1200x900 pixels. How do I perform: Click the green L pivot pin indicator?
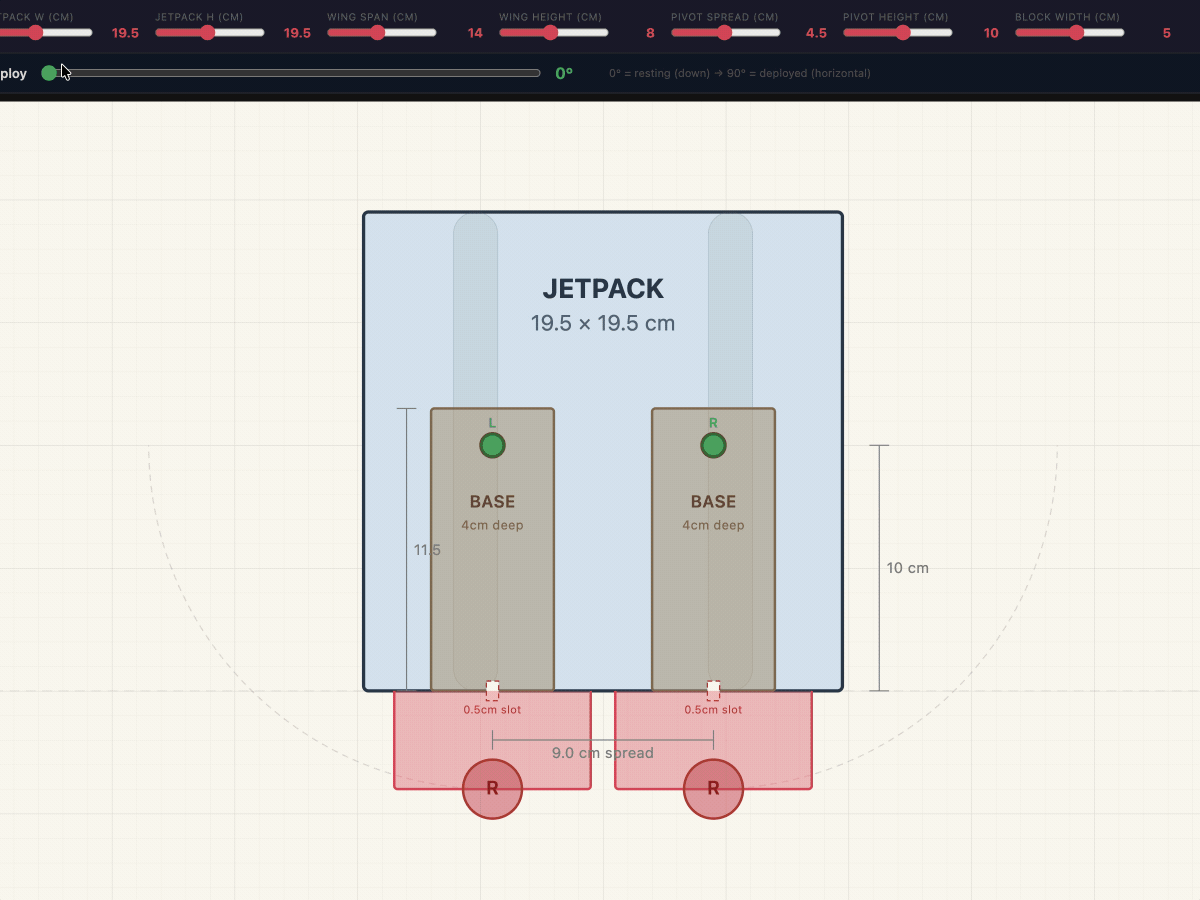point(492,445)
